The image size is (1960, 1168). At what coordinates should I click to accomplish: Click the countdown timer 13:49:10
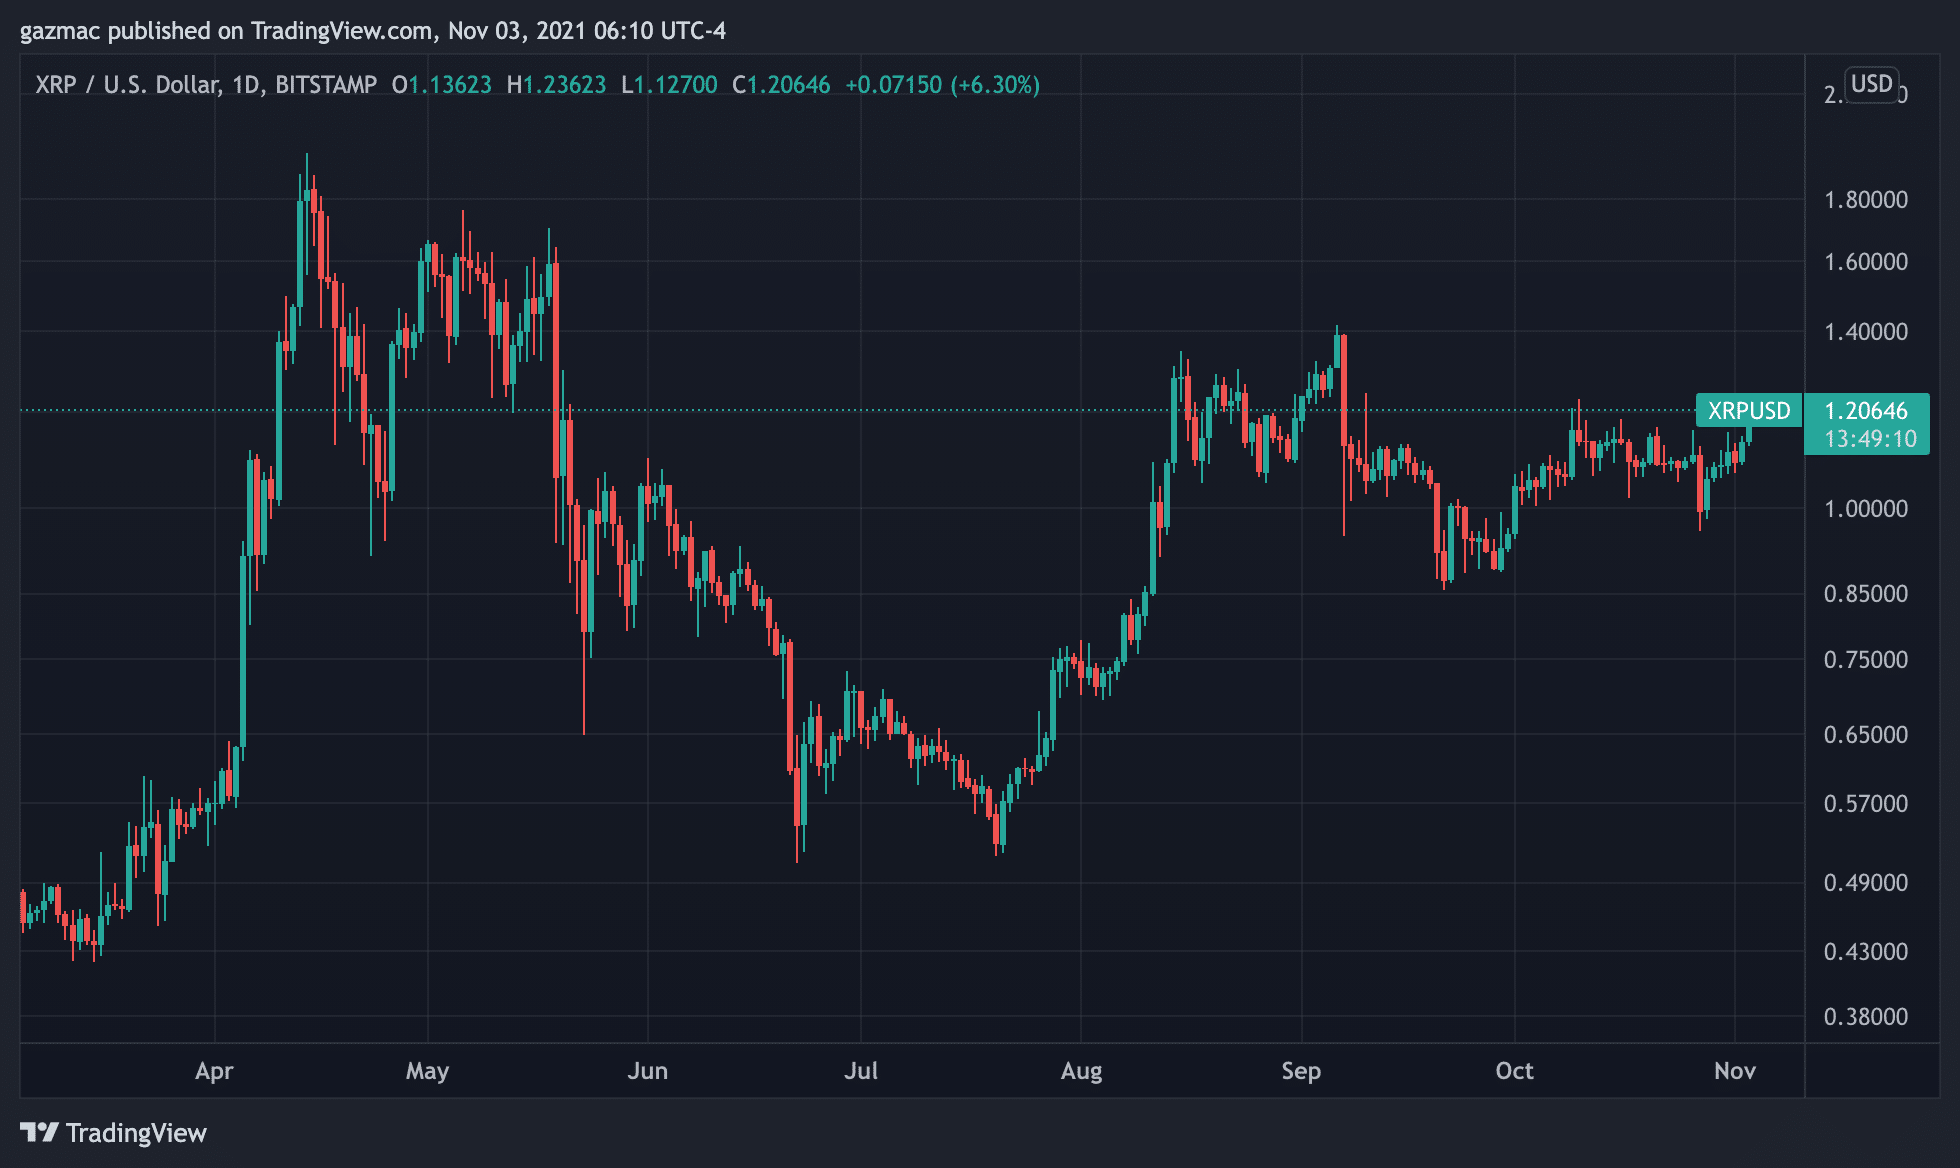coord(1870,439)
